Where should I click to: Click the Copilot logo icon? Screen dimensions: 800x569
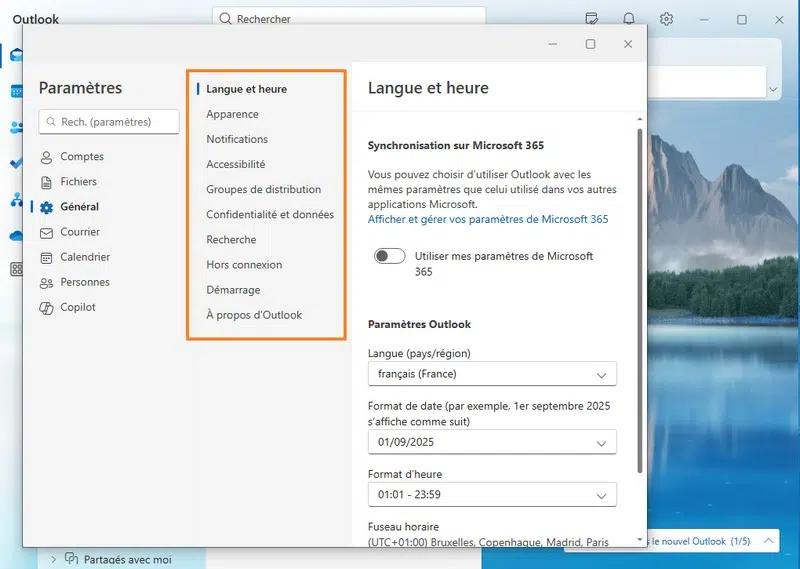click(x=46, y=308)
